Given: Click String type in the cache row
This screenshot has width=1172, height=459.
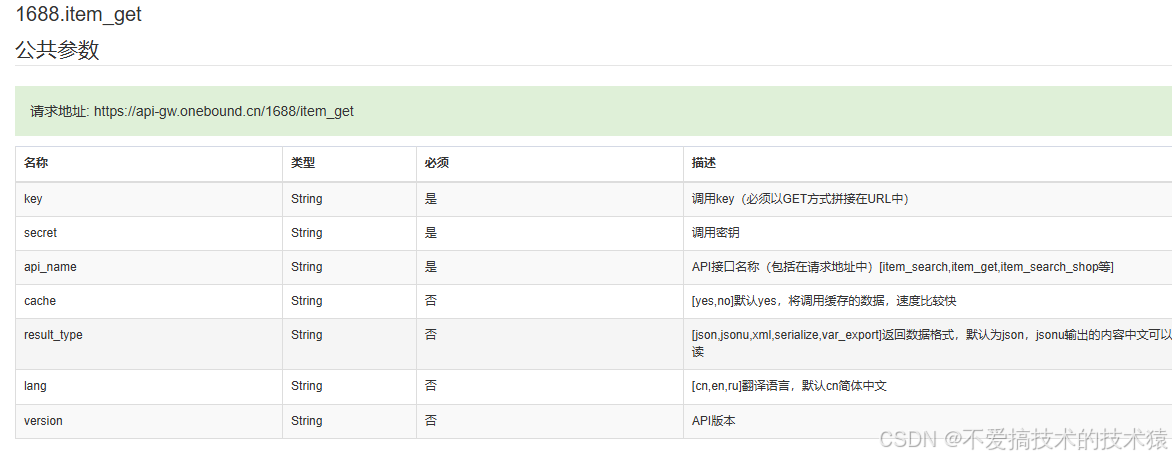Looking at the screenshot, I should point(306,301).
